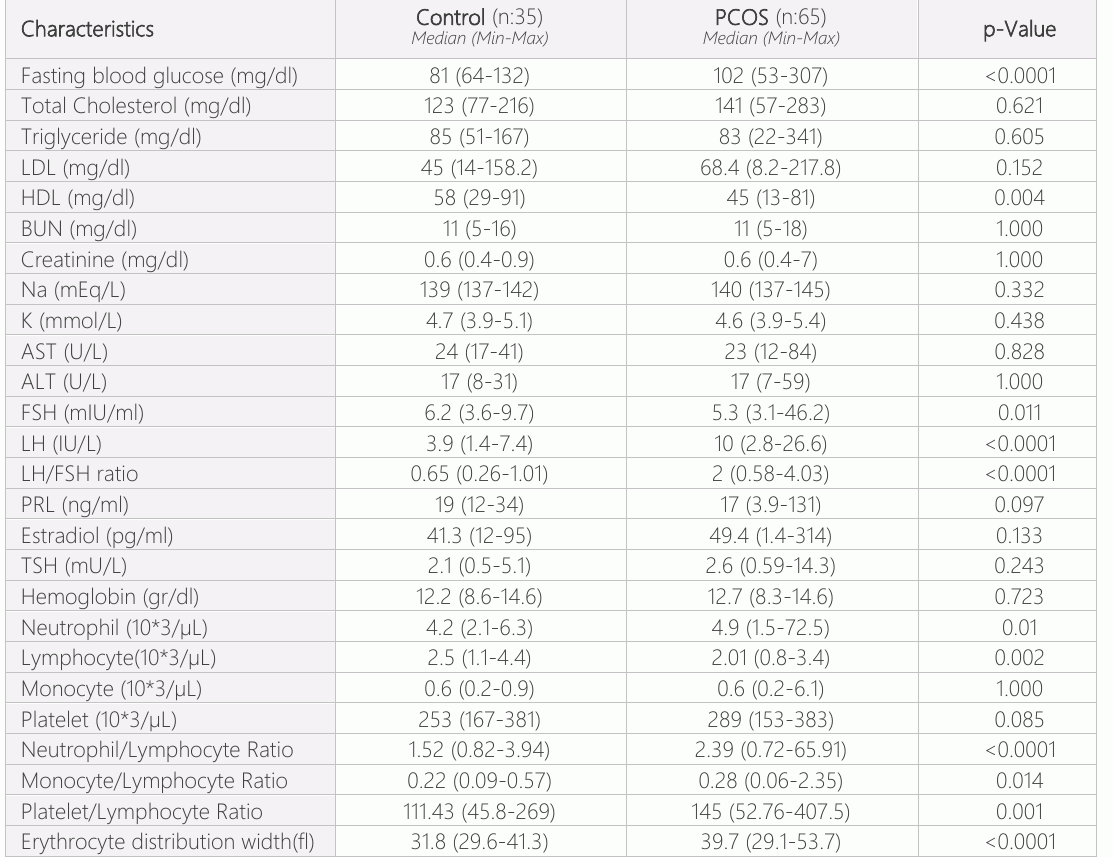Select the LH/FSH ratio row label

pos(80,474)
